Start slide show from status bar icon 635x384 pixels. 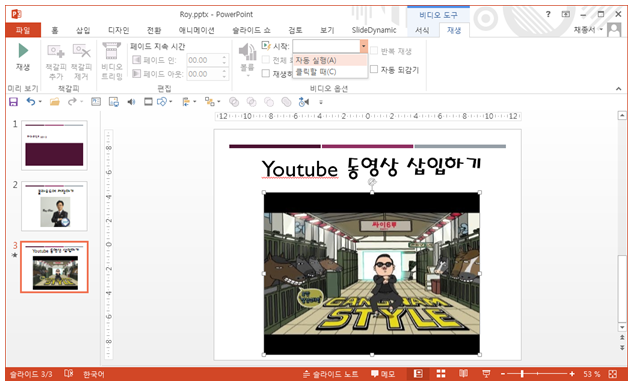tap(486, 373)
